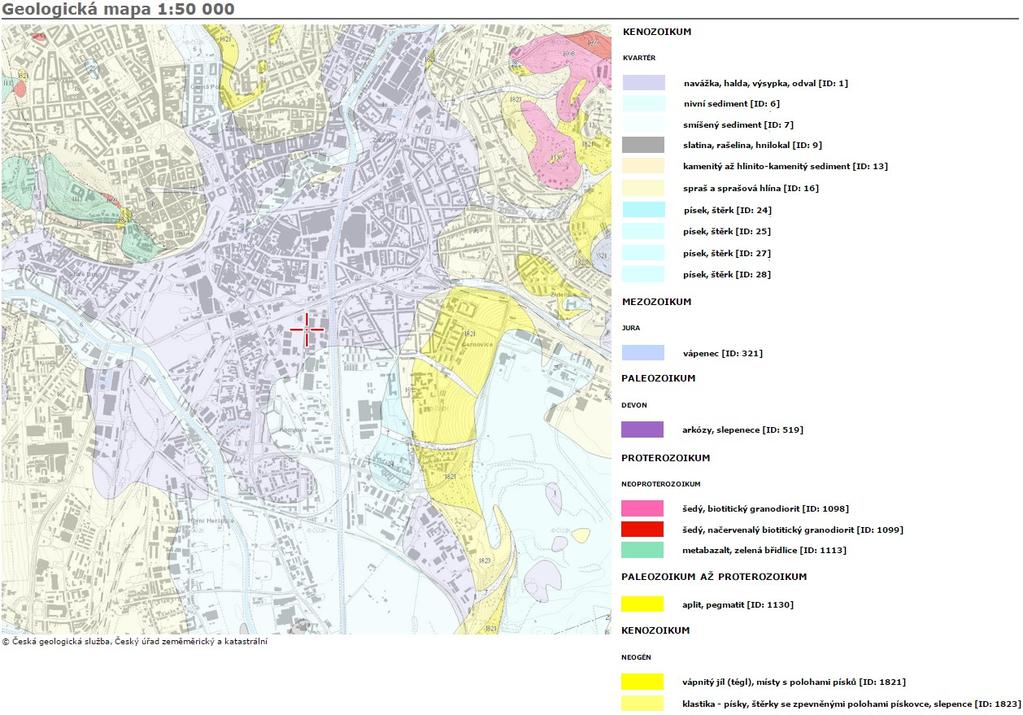Screen dimensions: 1023x715
Task: Click label 'aplit, pegmatit [ID: 1130]'
Action: point(737,605)
